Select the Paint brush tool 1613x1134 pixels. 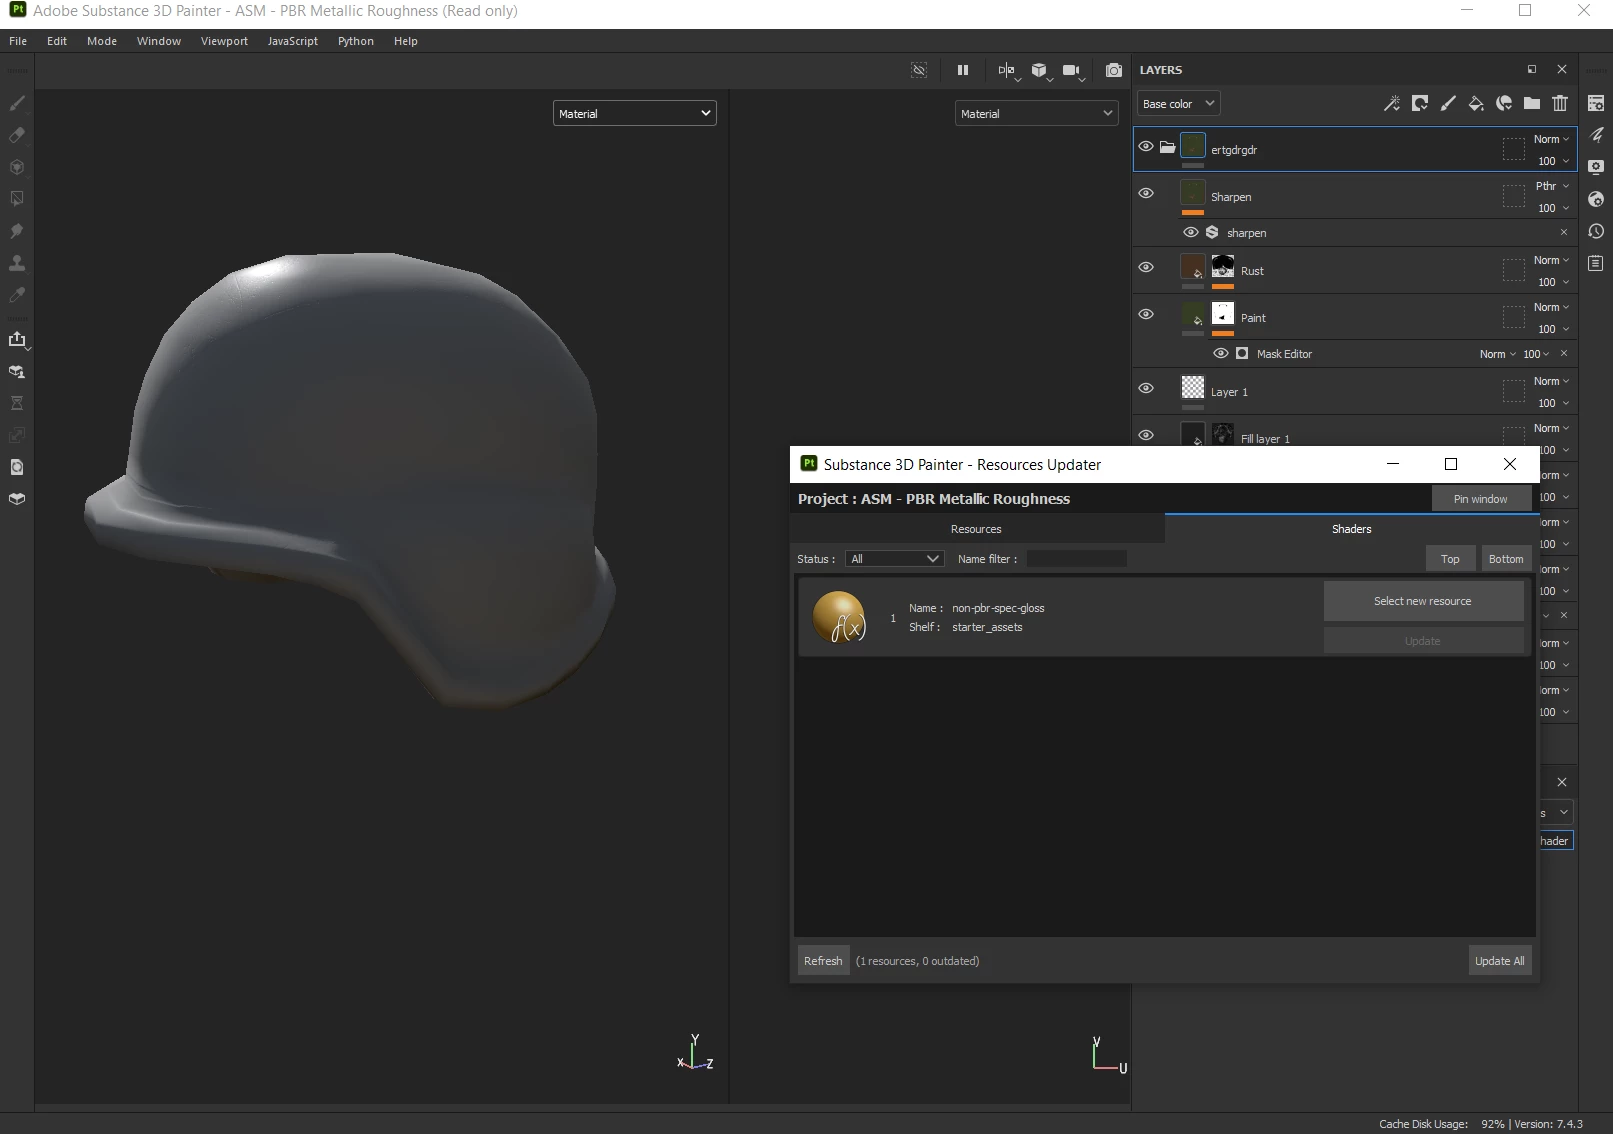(x=17, y=103)
